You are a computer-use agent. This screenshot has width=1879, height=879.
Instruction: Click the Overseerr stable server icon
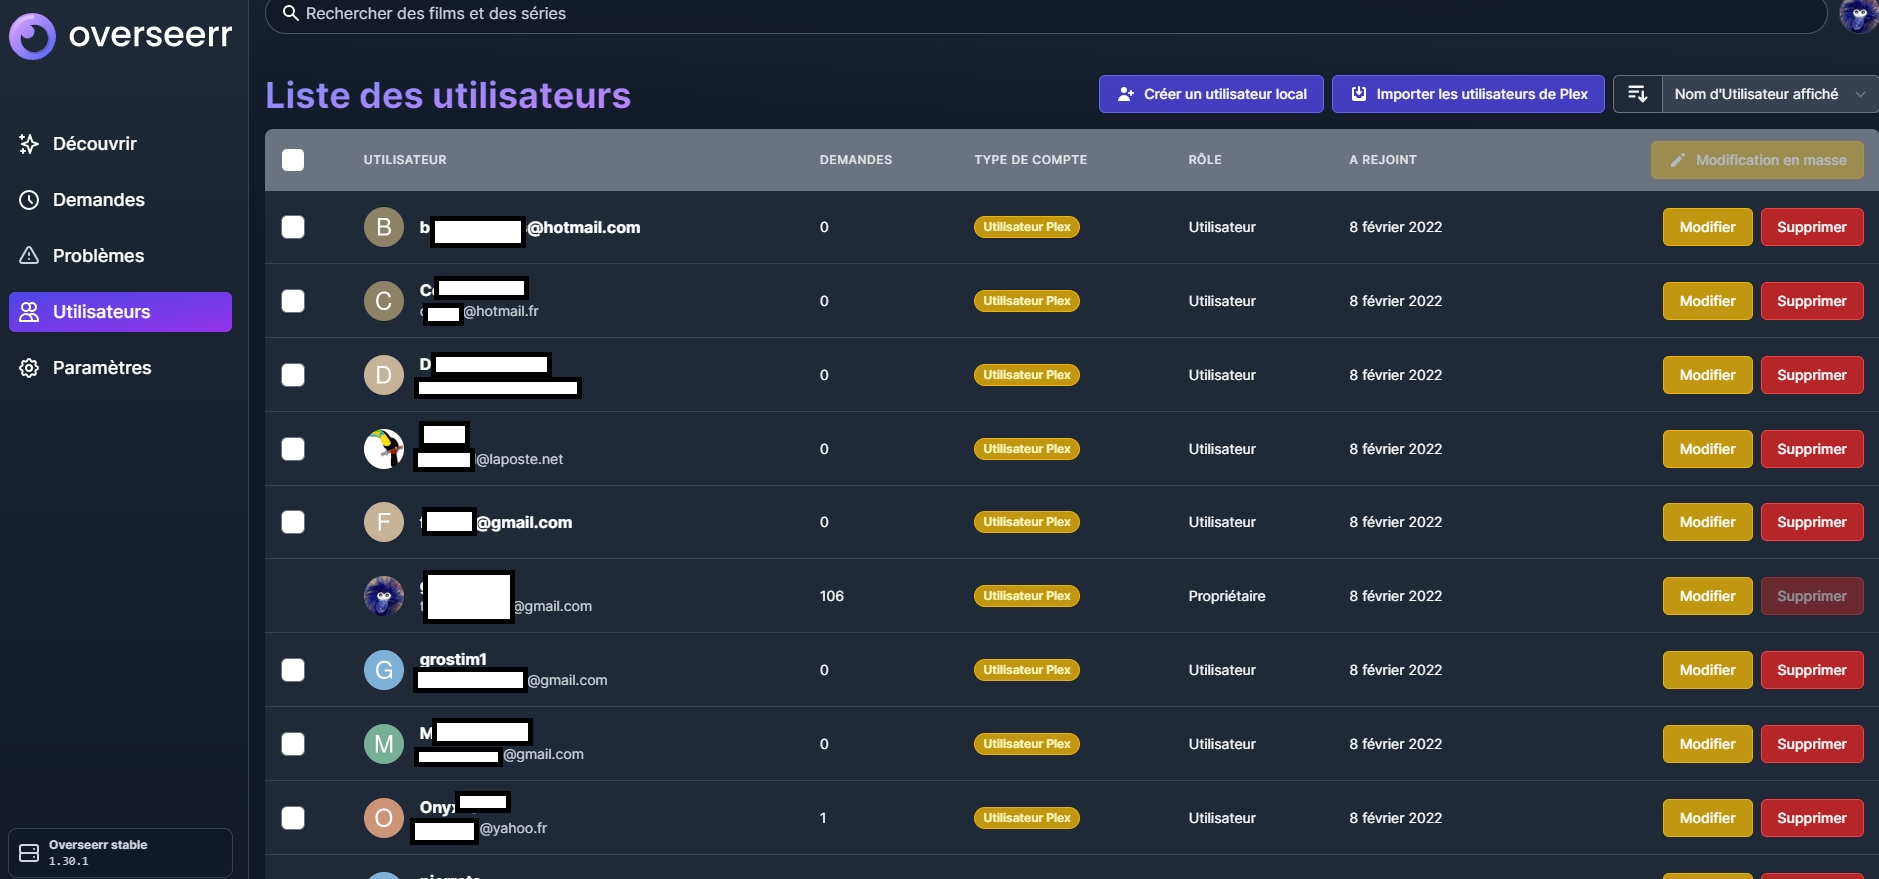[29, 853]
